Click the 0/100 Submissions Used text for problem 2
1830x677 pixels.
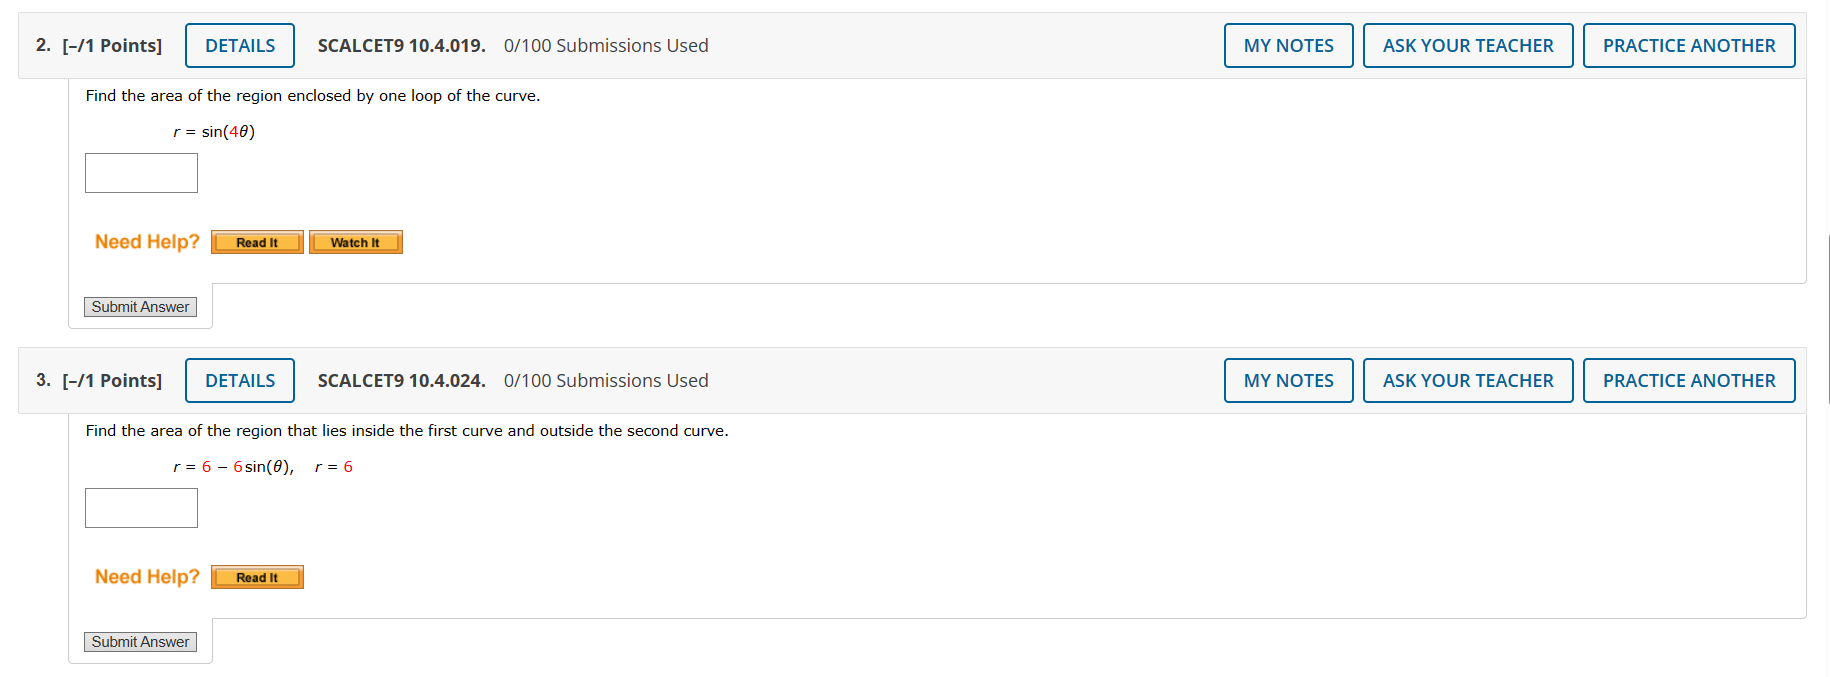pyautogui.click(x=606, y=45)
